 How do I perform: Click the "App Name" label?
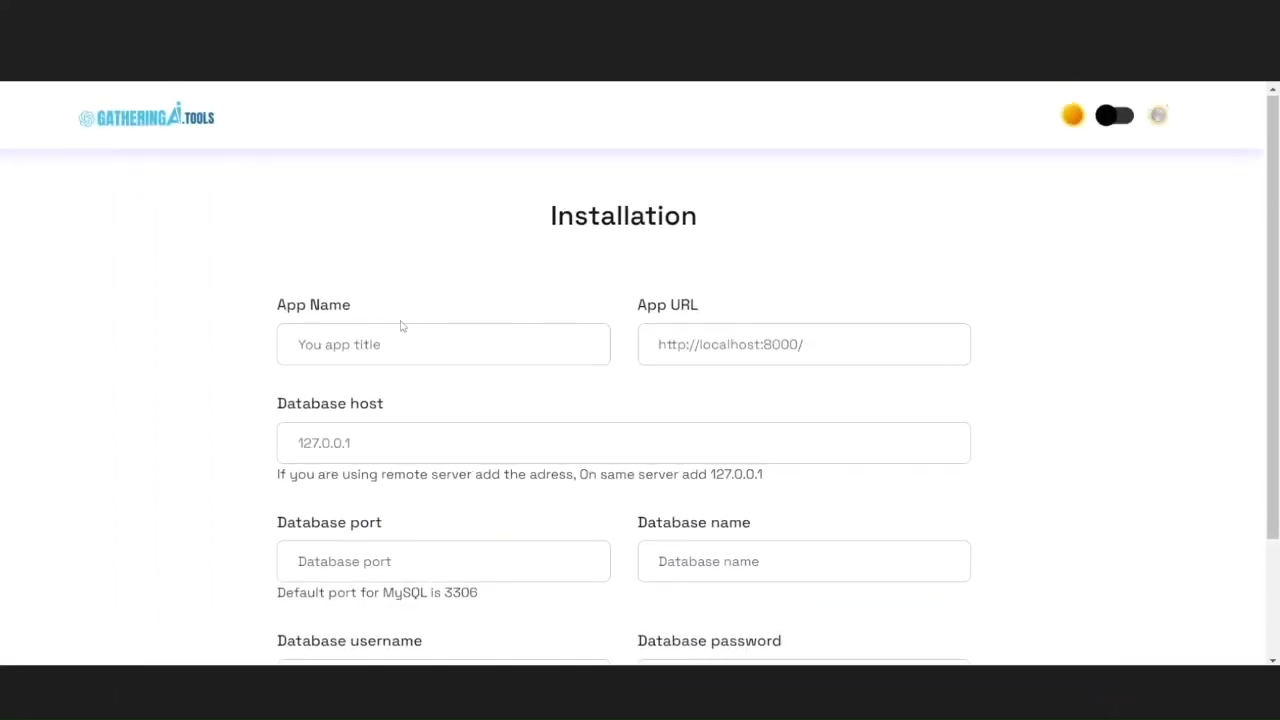[x=313, y=305]
